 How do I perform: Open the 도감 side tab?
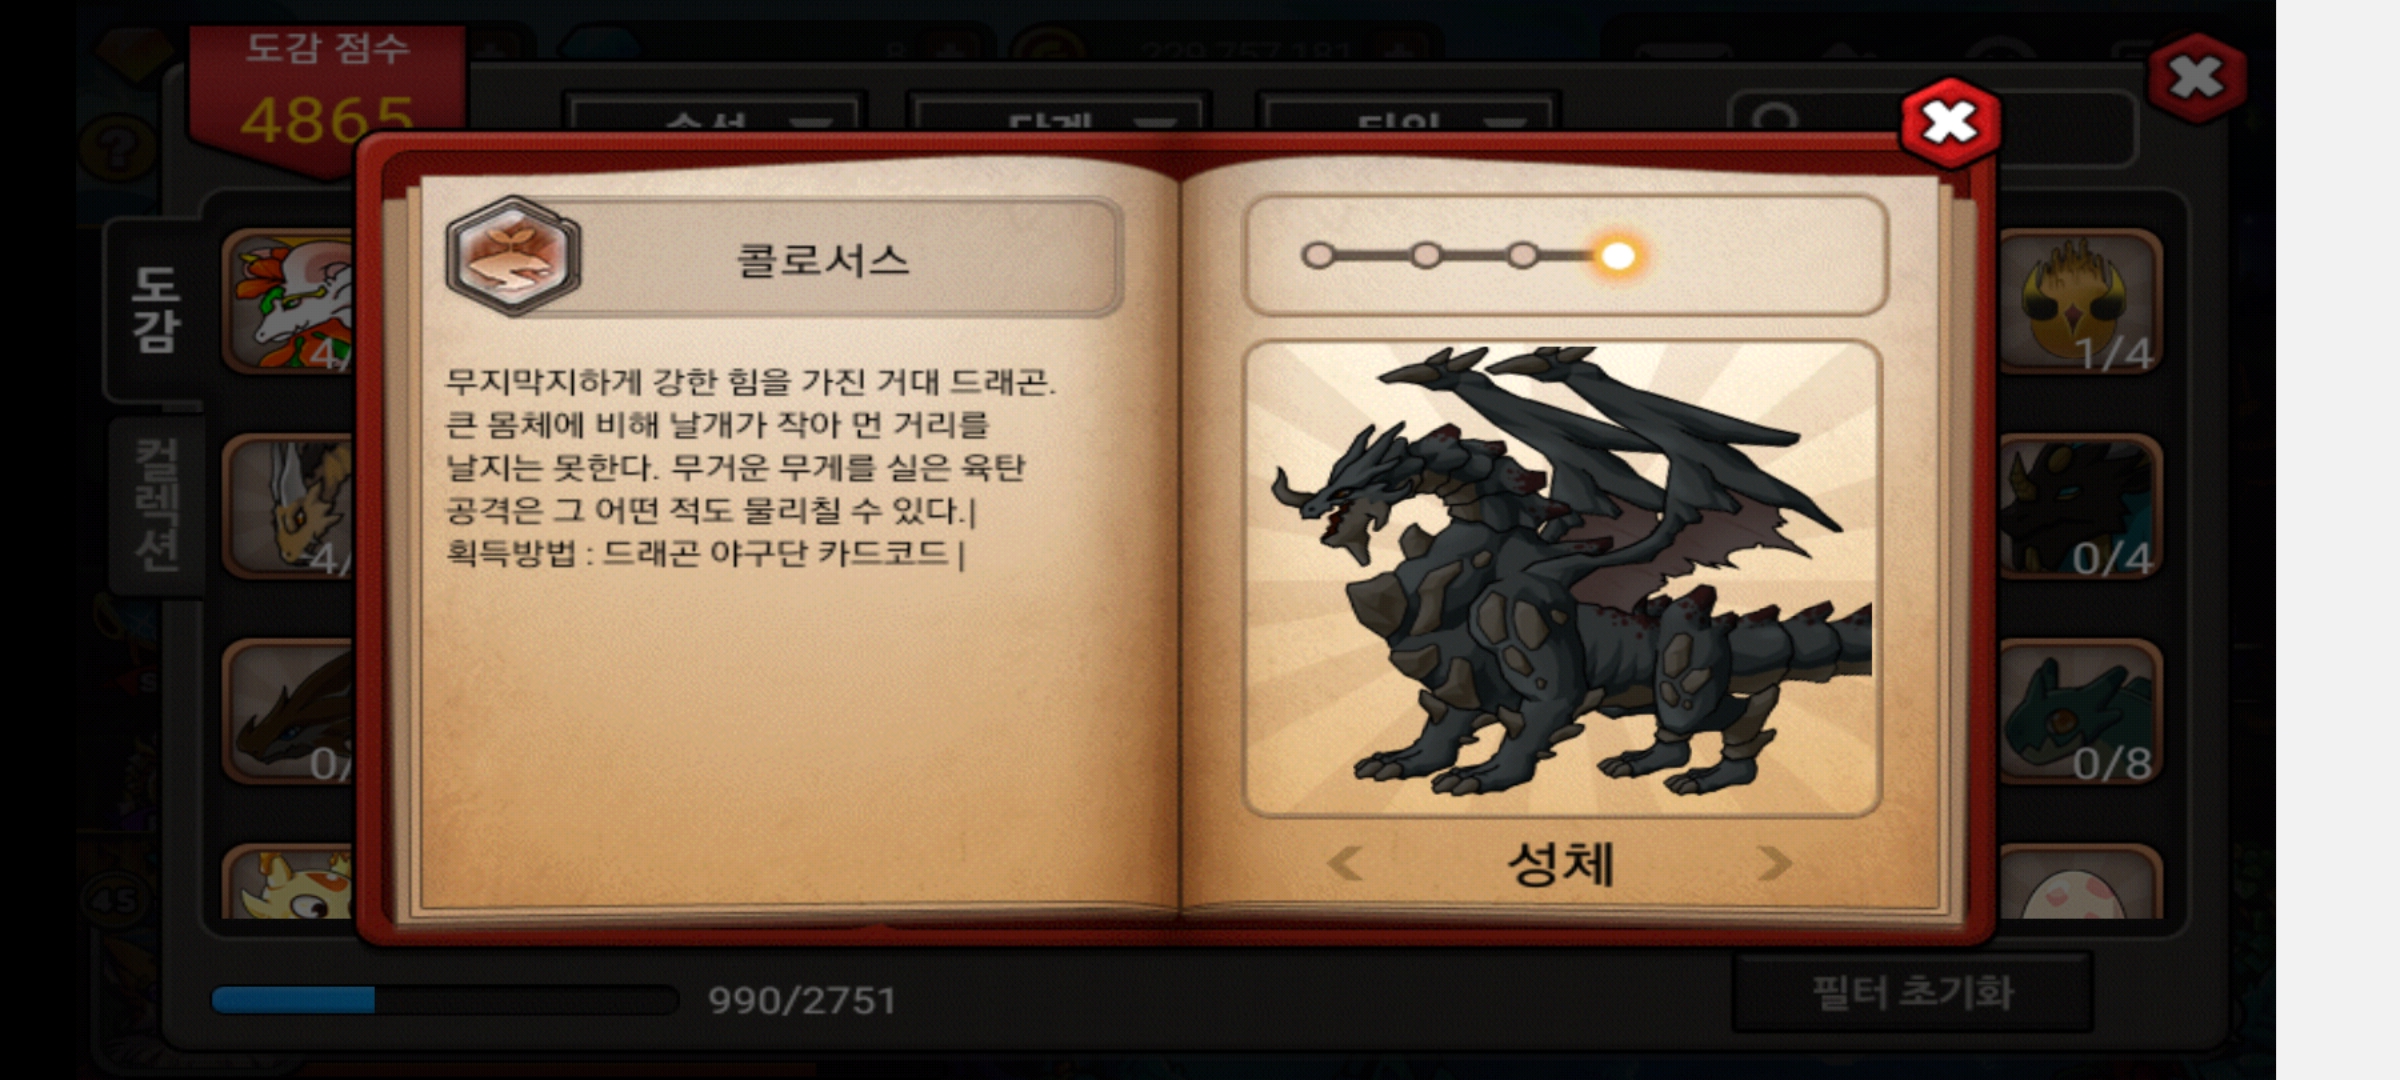[155, 308]
